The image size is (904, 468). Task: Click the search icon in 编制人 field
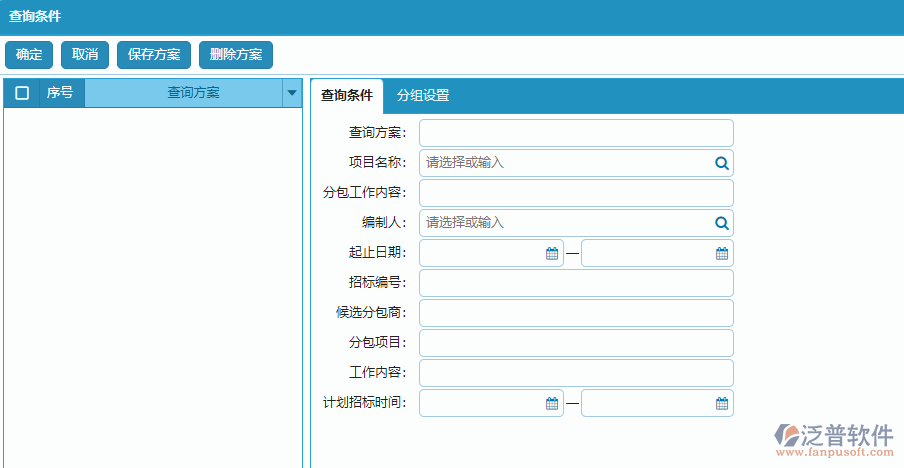pos(721,223)
